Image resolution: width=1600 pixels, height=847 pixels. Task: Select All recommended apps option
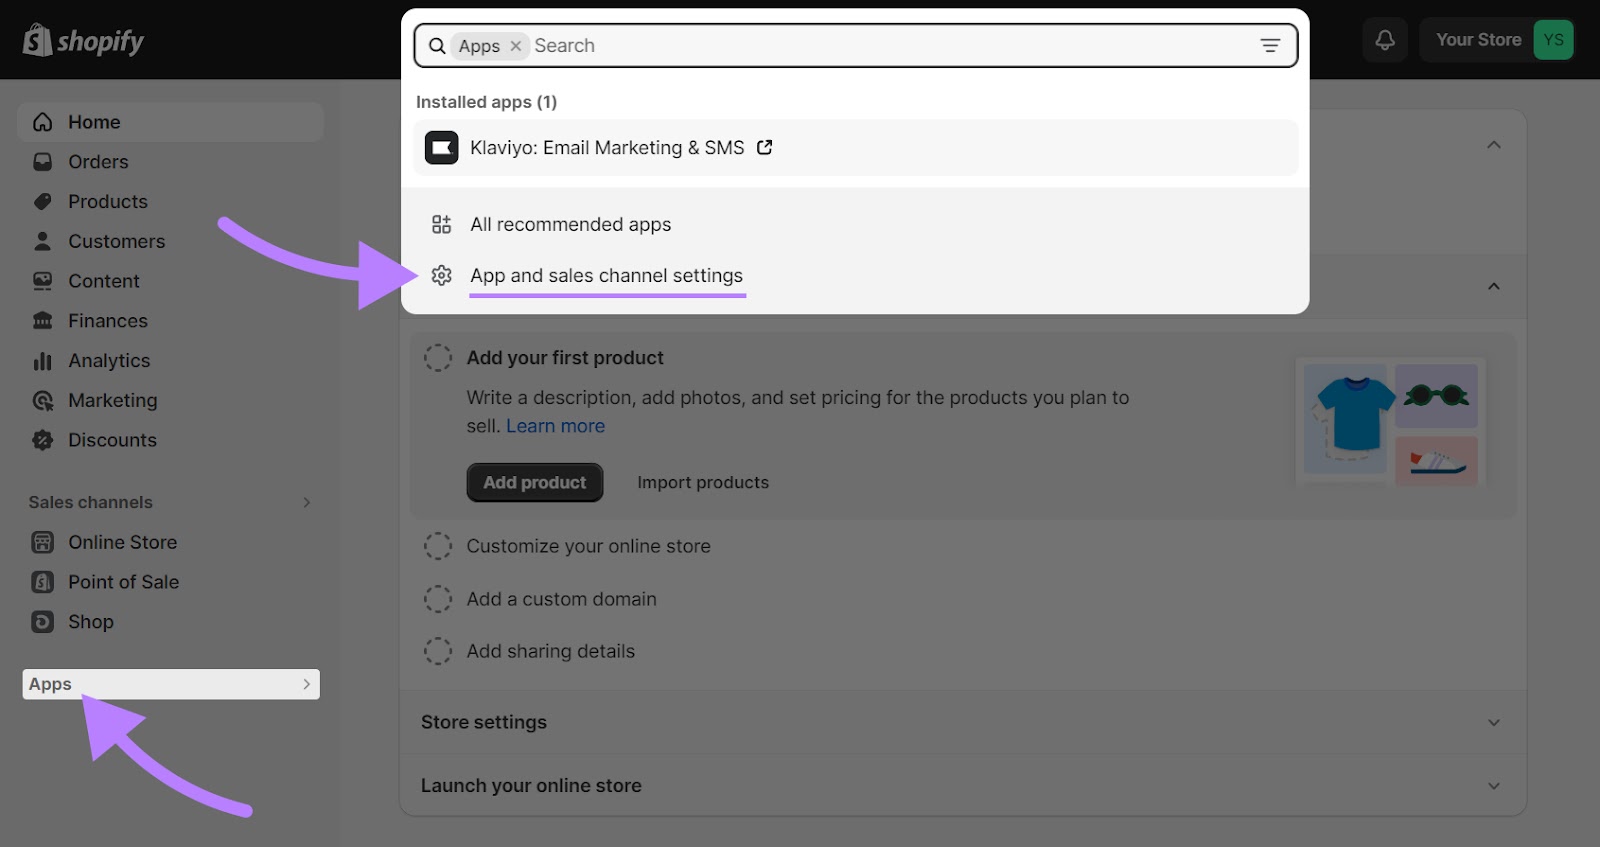point(570,225)
